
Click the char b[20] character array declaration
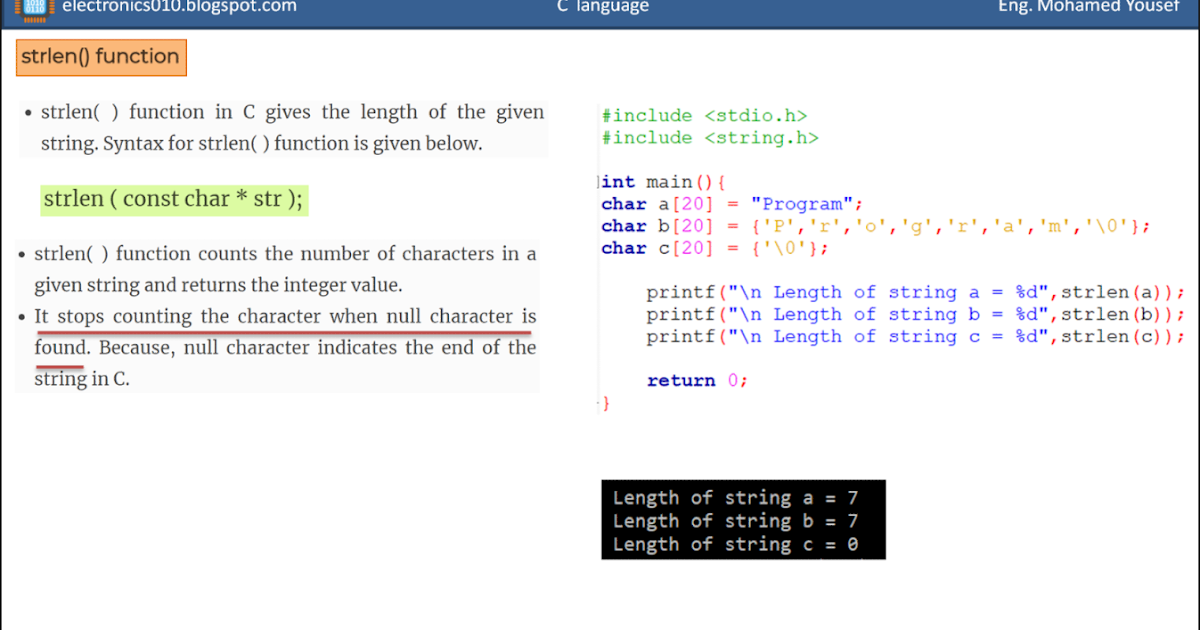(x=875, y=226)
